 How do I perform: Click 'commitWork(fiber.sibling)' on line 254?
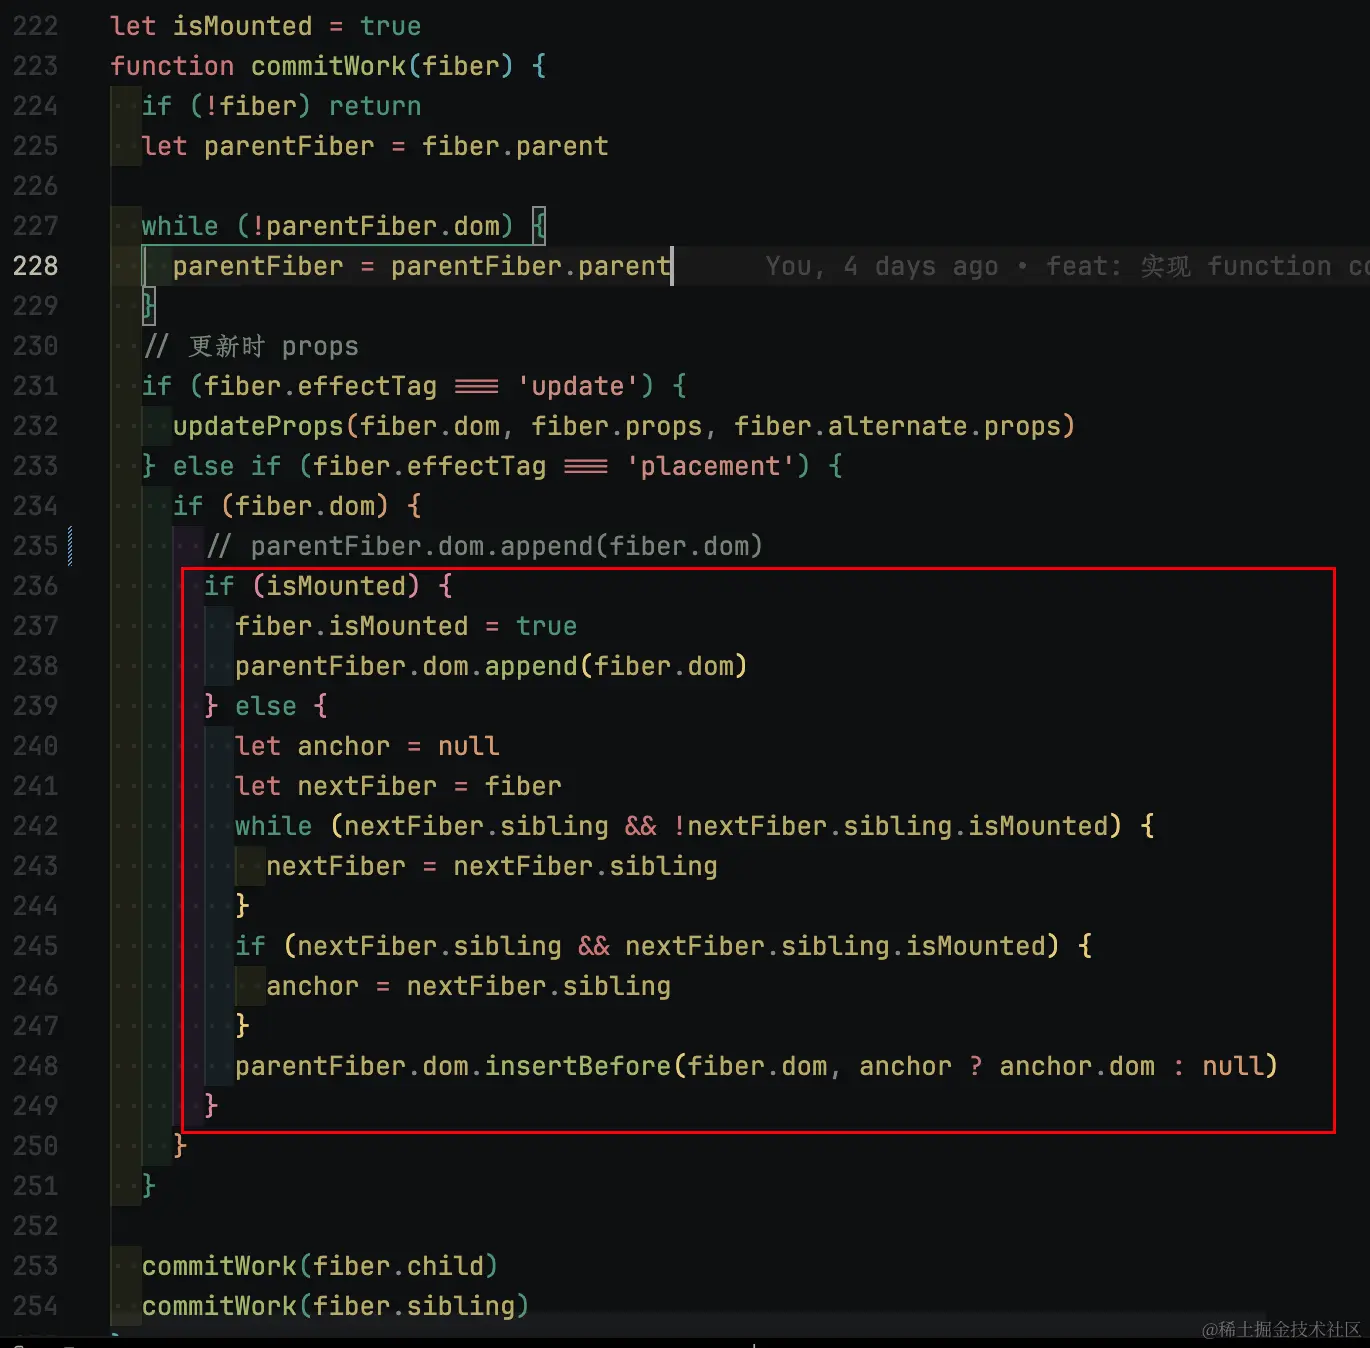(335, 1306)
